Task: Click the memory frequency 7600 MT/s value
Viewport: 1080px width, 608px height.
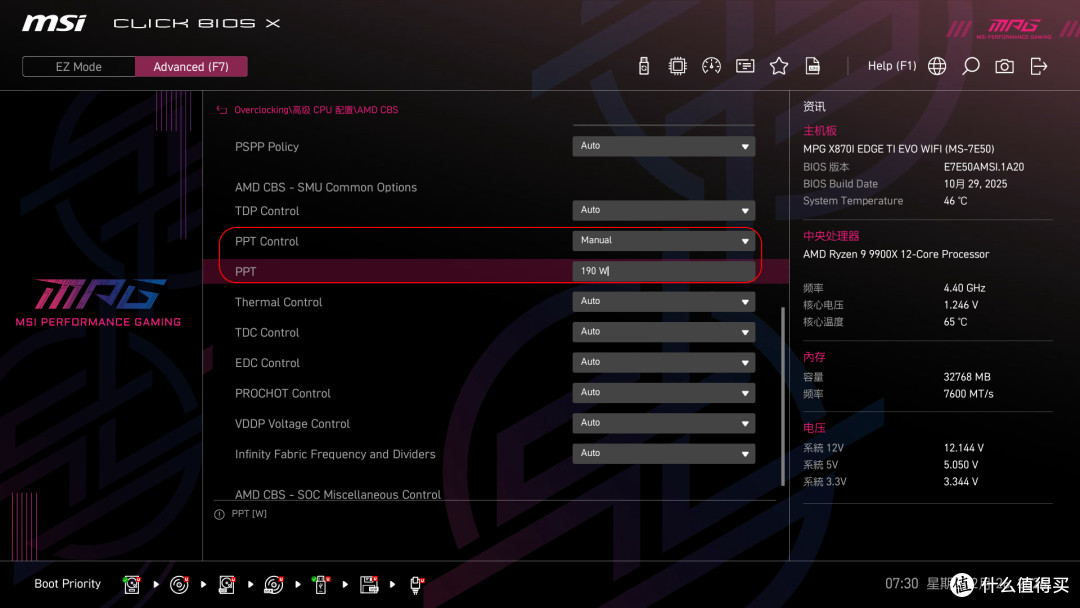Action: click(x=968, y=394)
